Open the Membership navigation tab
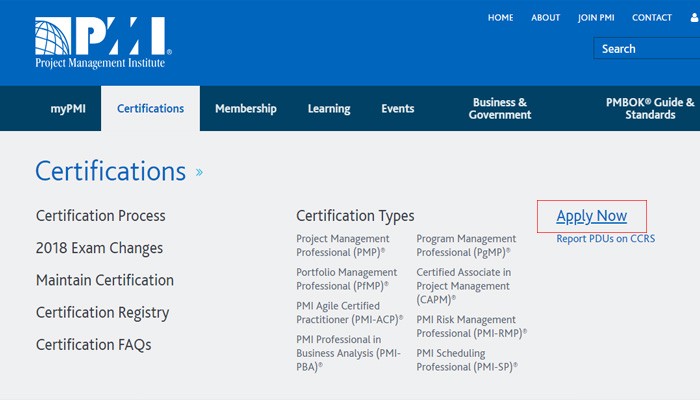 [246, 108]
